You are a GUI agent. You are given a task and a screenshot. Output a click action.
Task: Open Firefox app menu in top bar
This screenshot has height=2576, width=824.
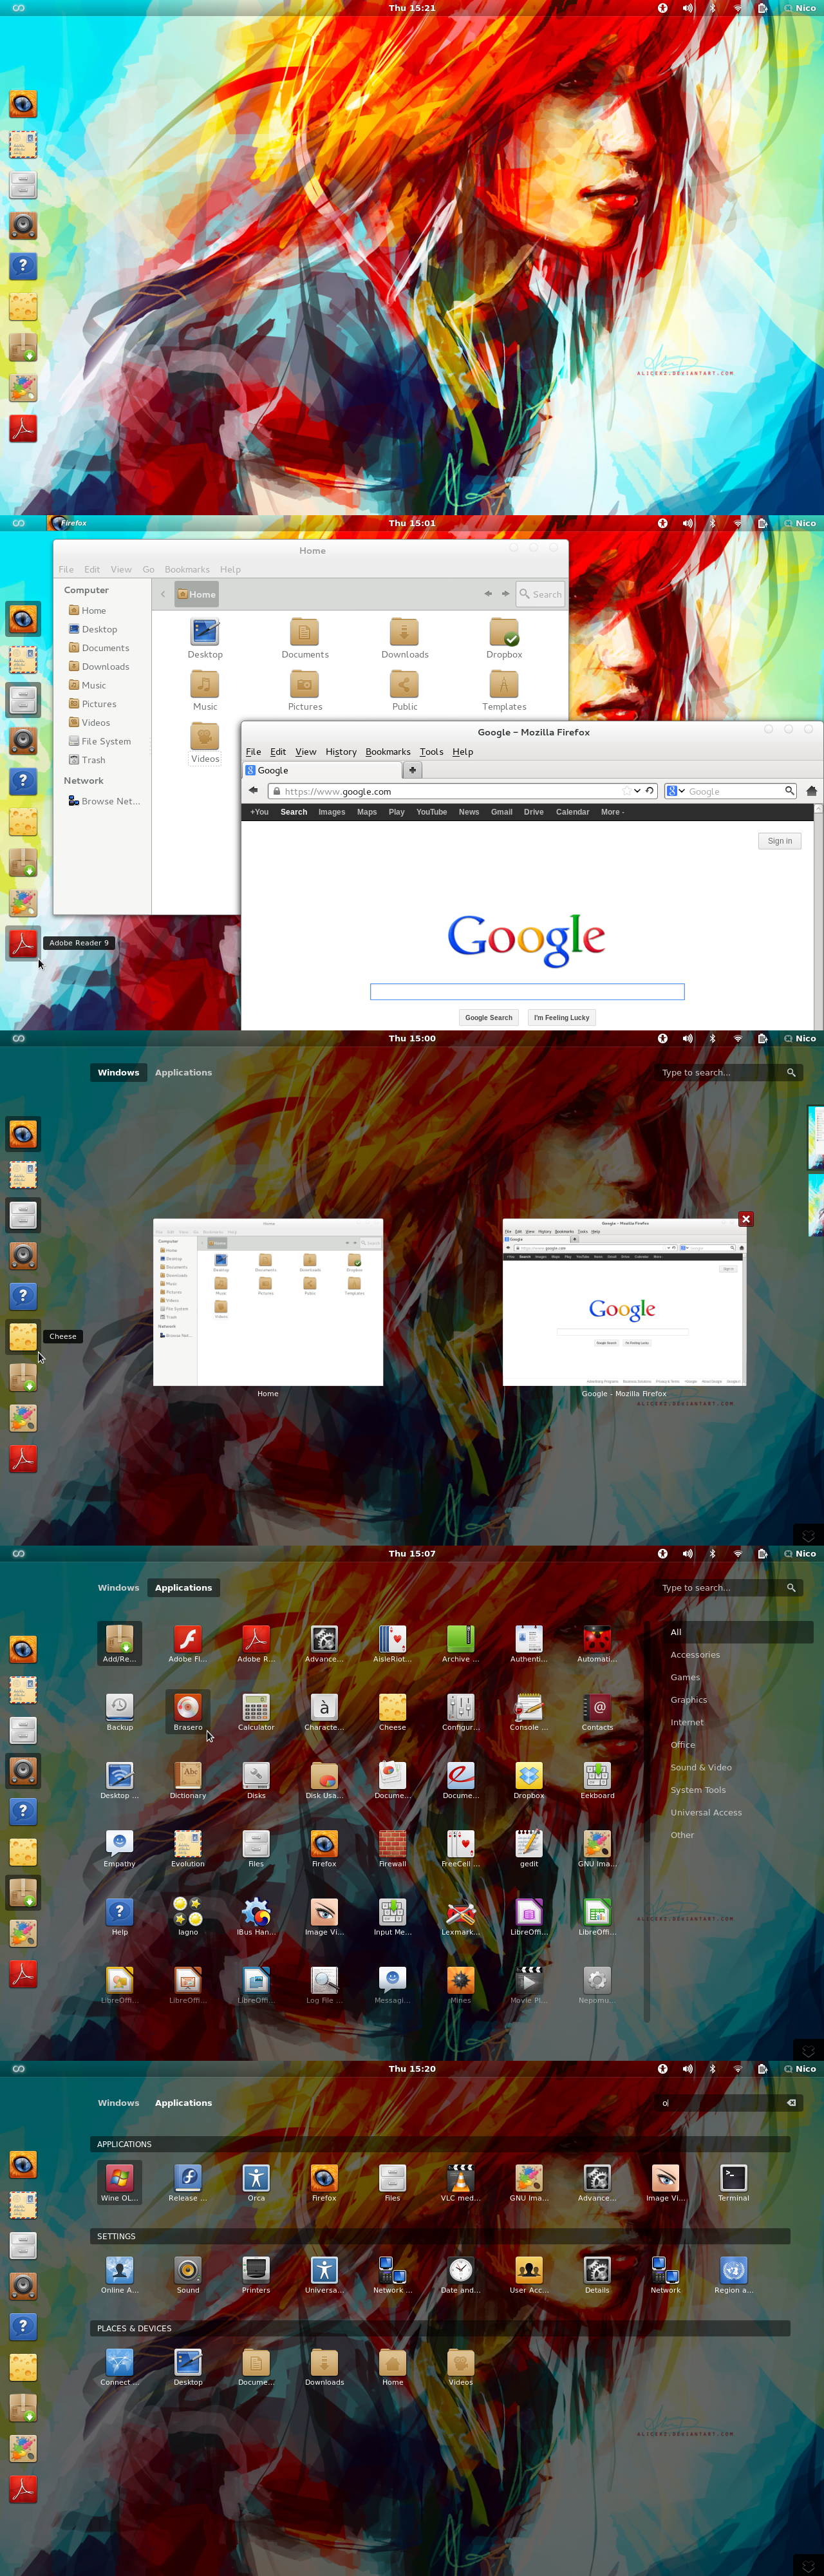(68, 523)
